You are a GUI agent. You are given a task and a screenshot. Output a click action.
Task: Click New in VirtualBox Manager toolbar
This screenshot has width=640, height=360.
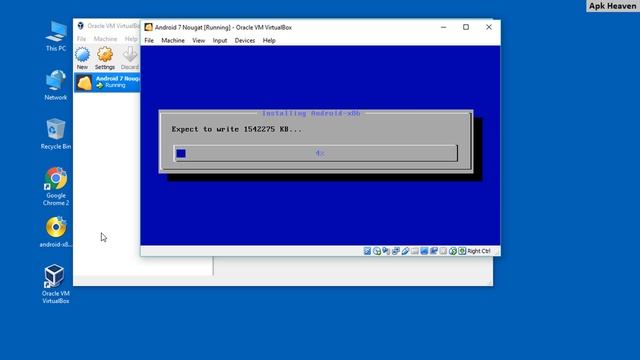click(82, 58)
